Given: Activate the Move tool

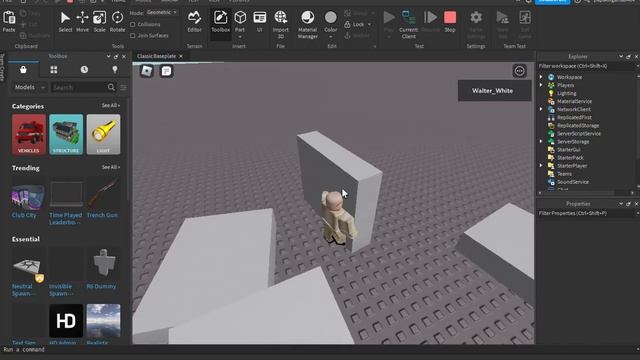Looking at the screenshot, I should click(x=82, y=21).
